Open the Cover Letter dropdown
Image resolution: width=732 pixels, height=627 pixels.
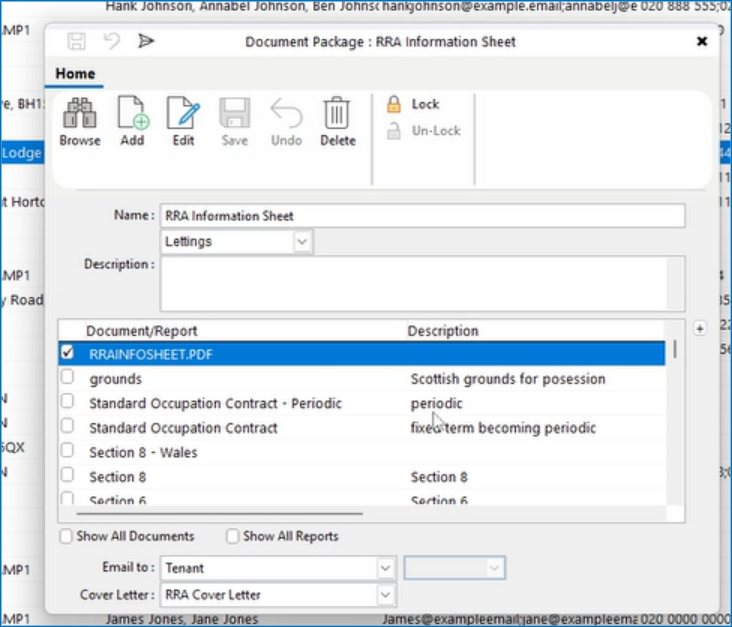tap(385, 595)
